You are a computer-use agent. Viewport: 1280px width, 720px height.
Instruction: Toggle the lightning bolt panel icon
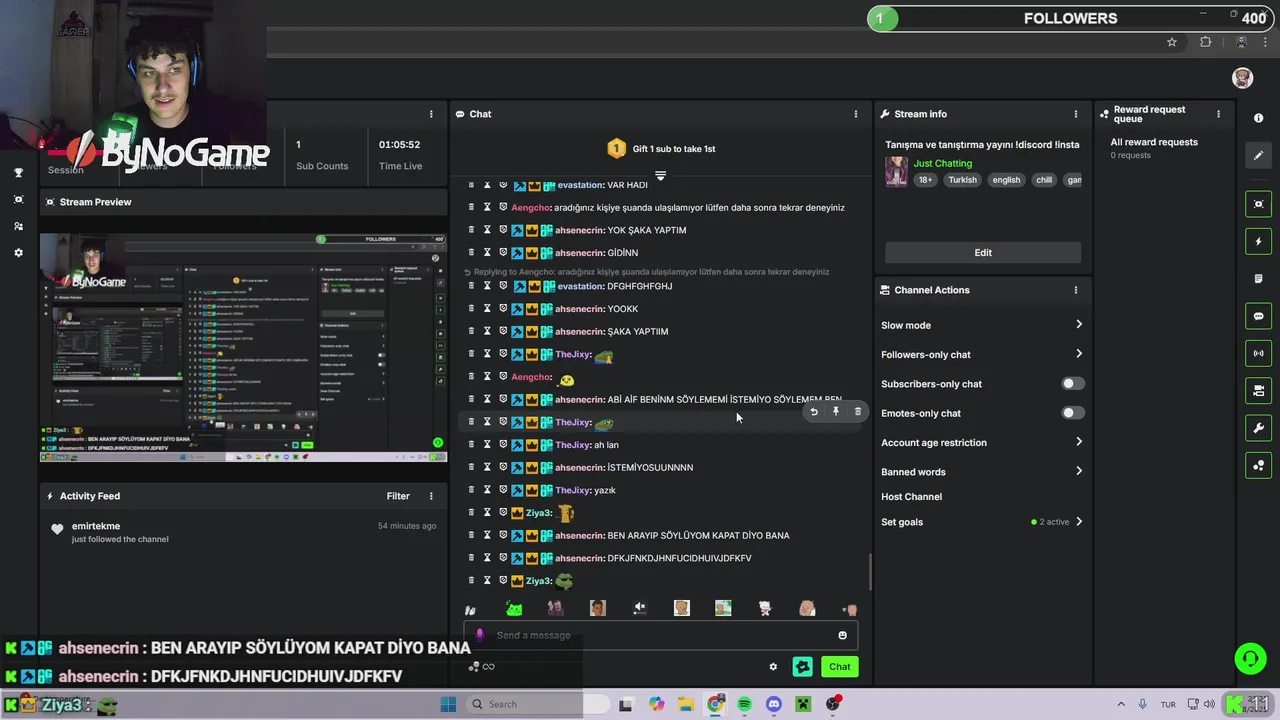(x=1258, y=242)
